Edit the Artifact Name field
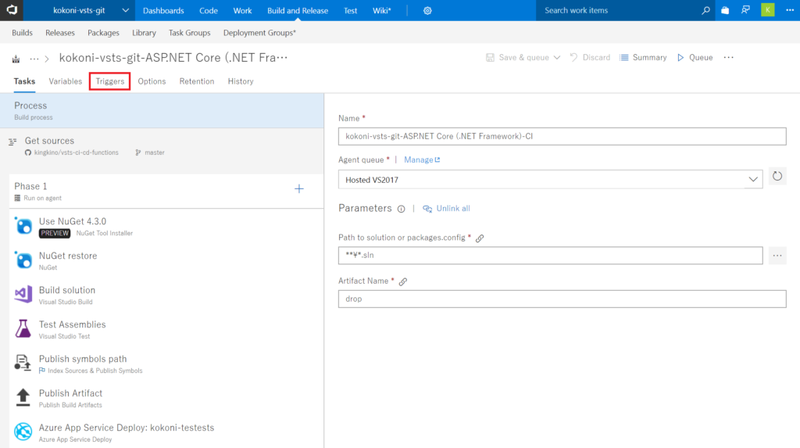800x448 pixels. tap(562, 299)
